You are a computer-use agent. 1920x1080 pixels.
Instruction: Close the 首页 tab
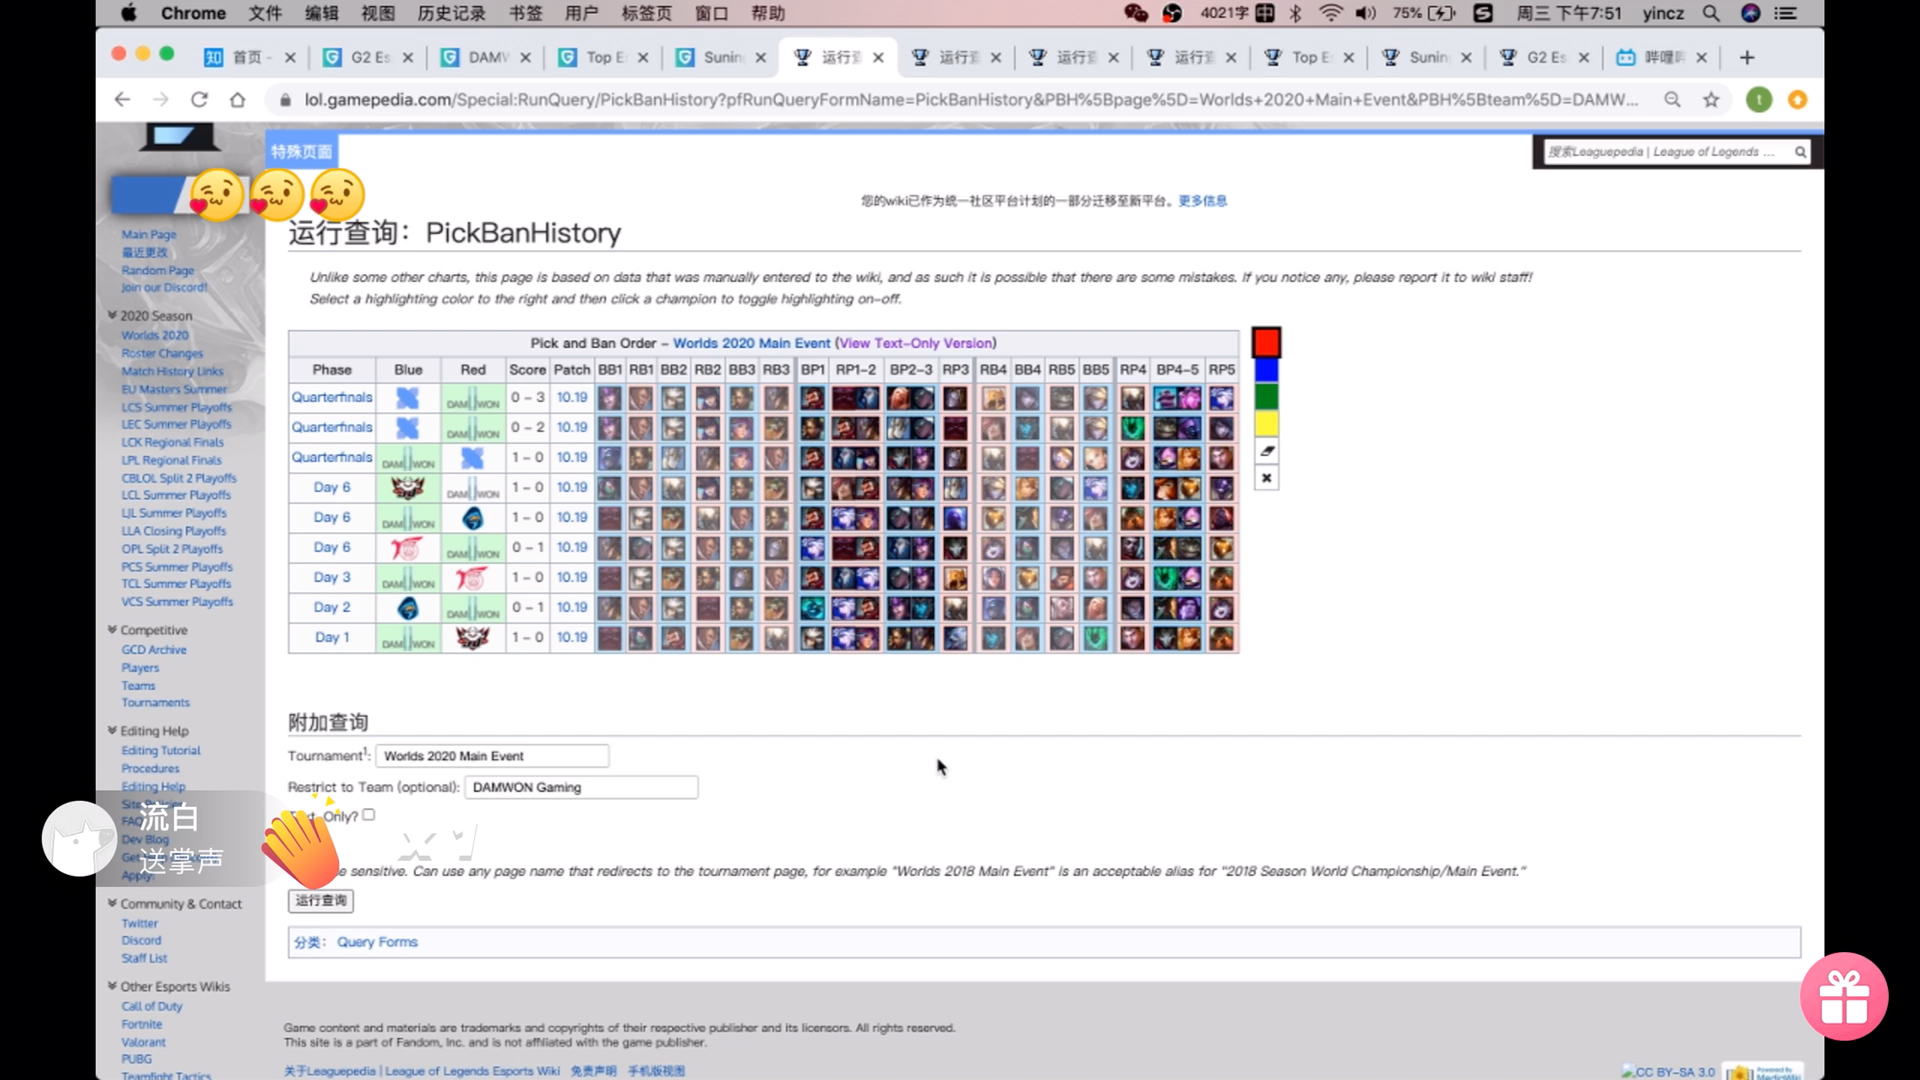(290, 57)
